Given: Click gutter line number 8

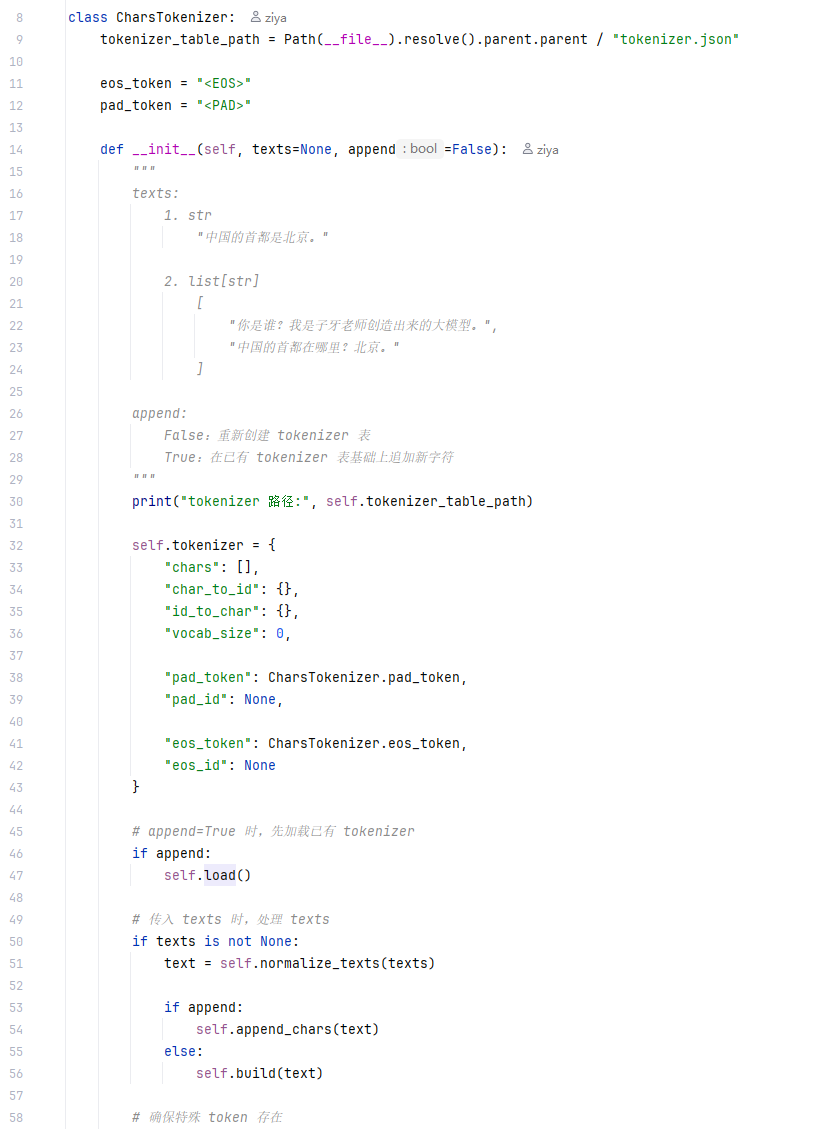Looking at the screenshot, I should point(19,18).
